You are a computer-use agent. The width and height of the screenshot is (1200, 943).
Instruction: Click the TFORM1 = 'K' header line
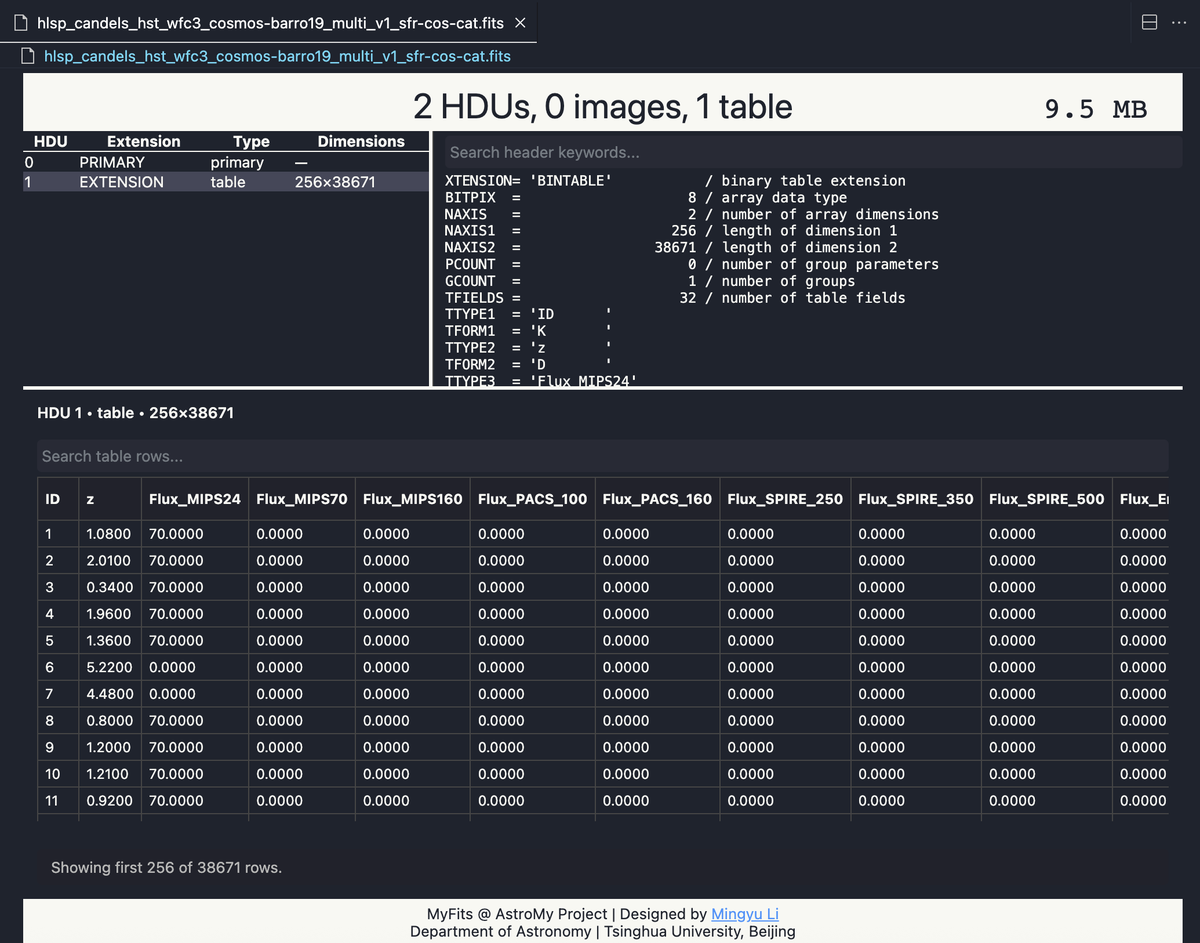(528, 331)
